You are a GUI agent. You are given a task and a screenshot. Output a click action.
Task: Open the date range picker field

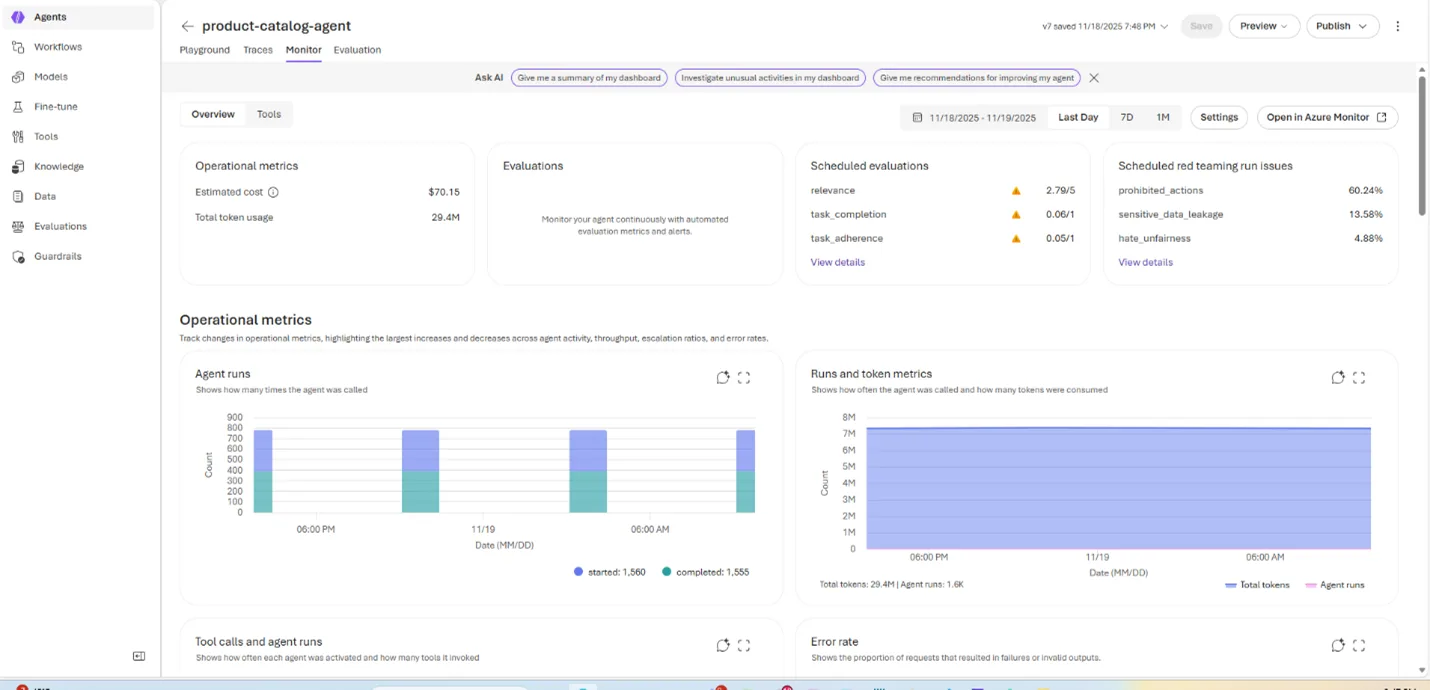coord(973,117)
